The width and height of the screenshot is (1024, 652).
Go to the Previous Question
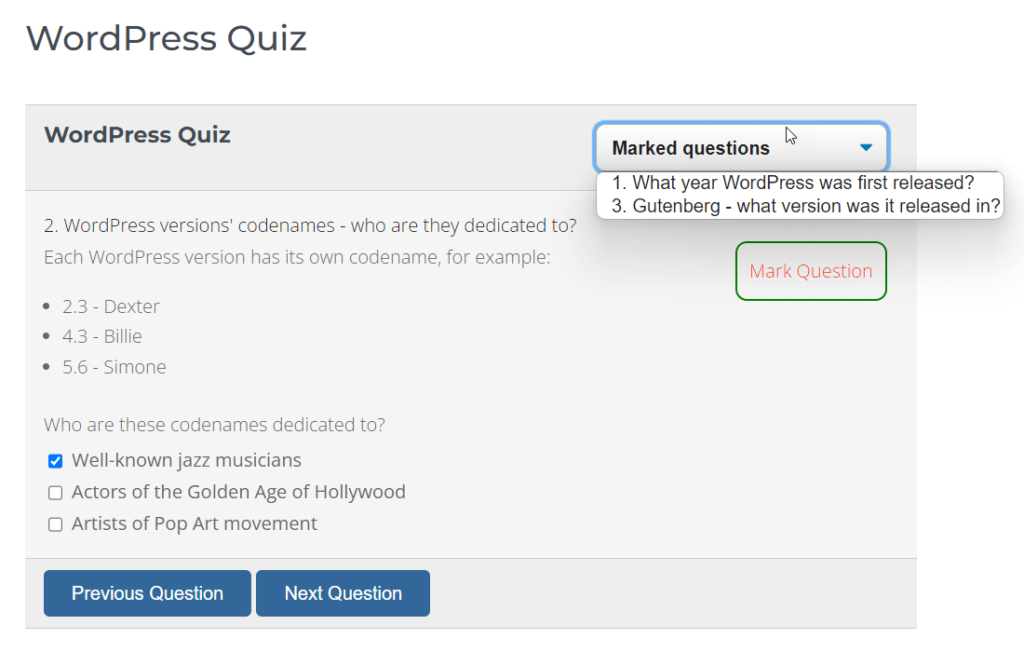(x=147, y=593)
